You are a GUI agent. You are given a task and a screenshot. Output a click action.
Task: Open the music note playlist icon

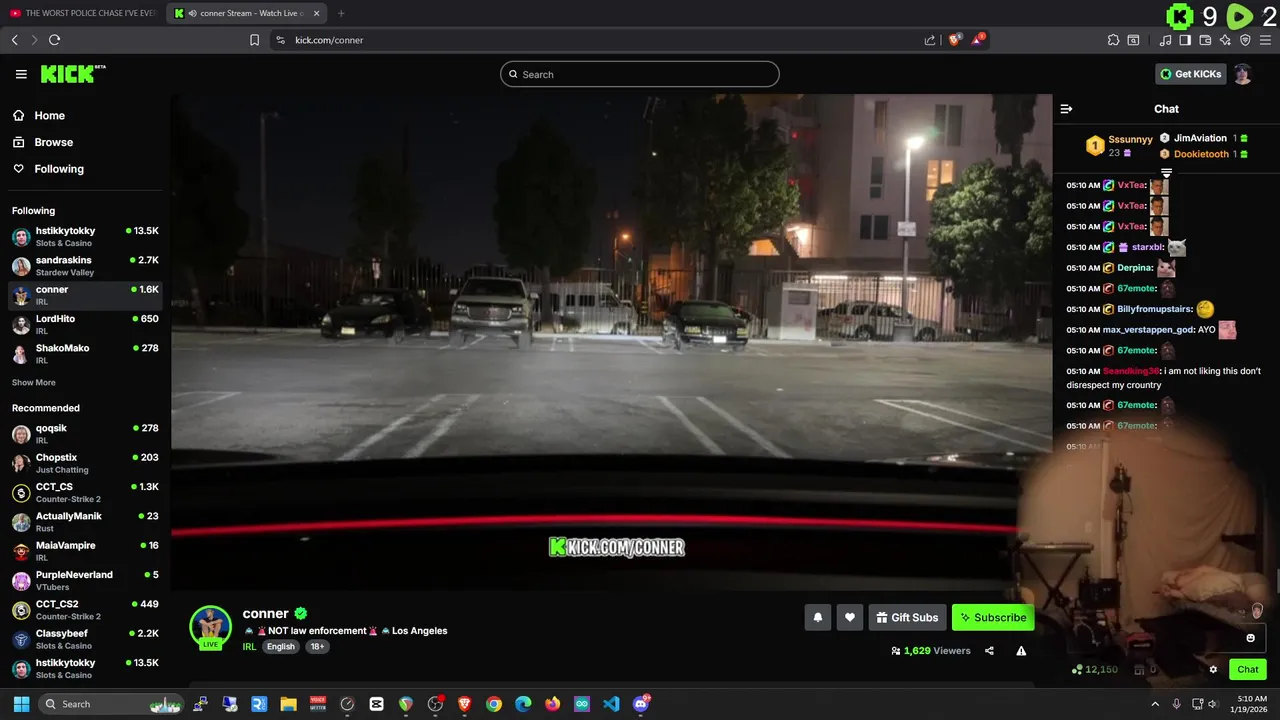click(x=1165, y=40)
